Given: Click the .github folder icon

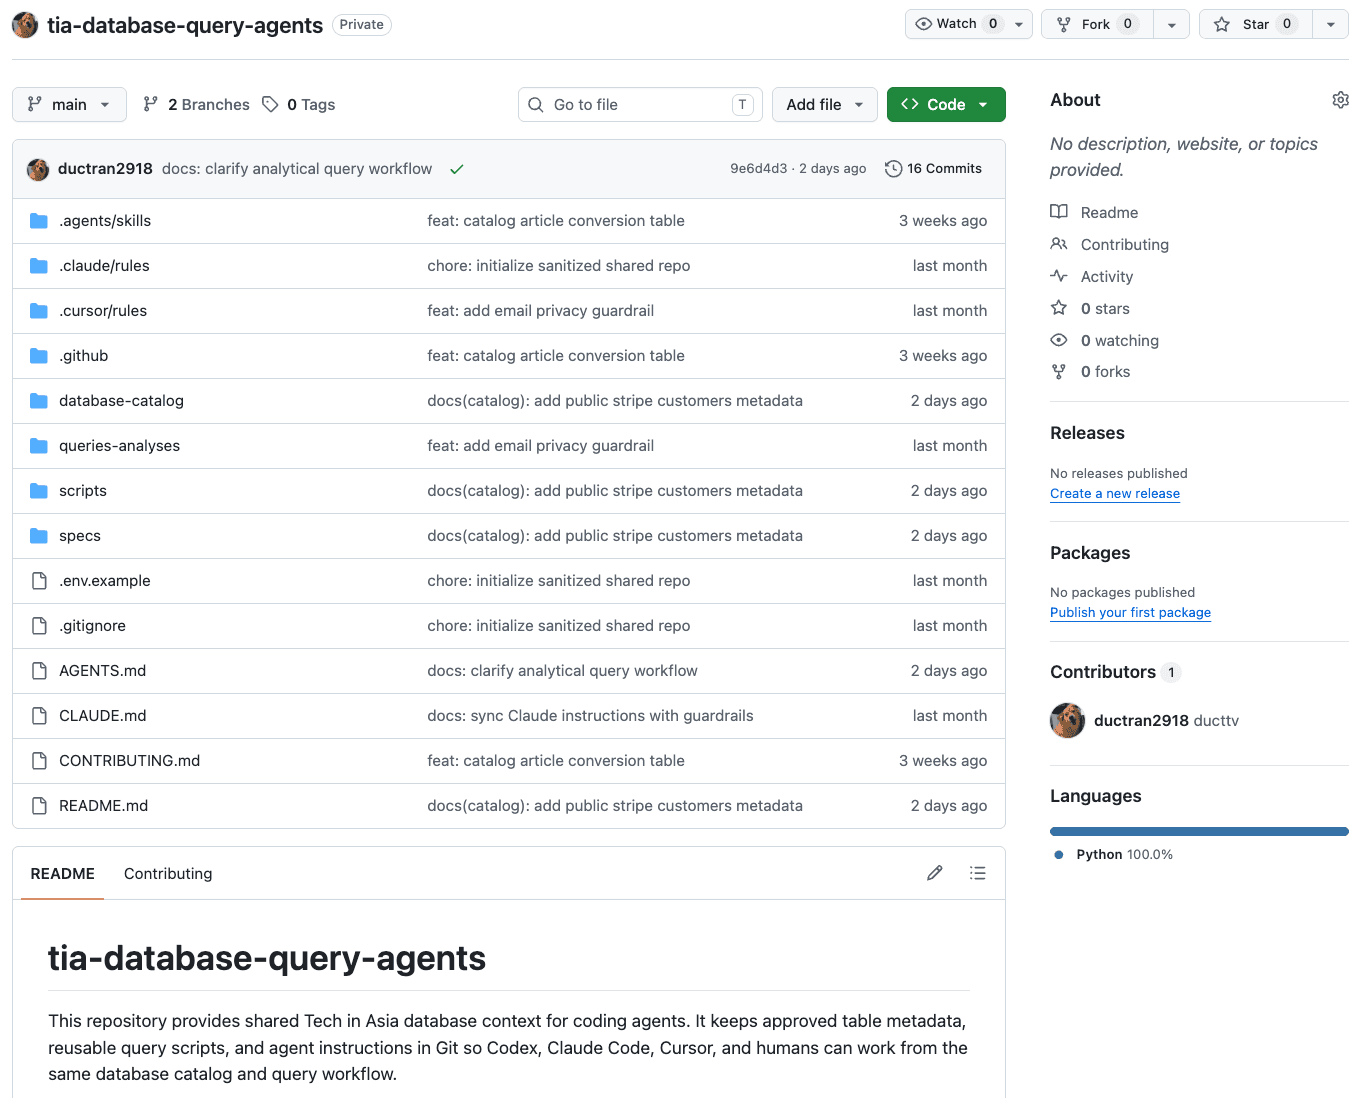Looking at the screenshot, I should (x=39, y=356).
